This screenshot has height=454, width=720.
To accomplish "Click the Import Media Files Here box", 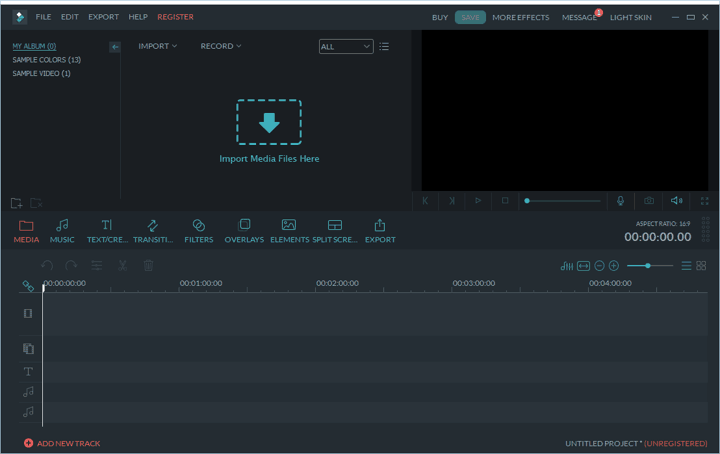I will [x=269, y=122].
